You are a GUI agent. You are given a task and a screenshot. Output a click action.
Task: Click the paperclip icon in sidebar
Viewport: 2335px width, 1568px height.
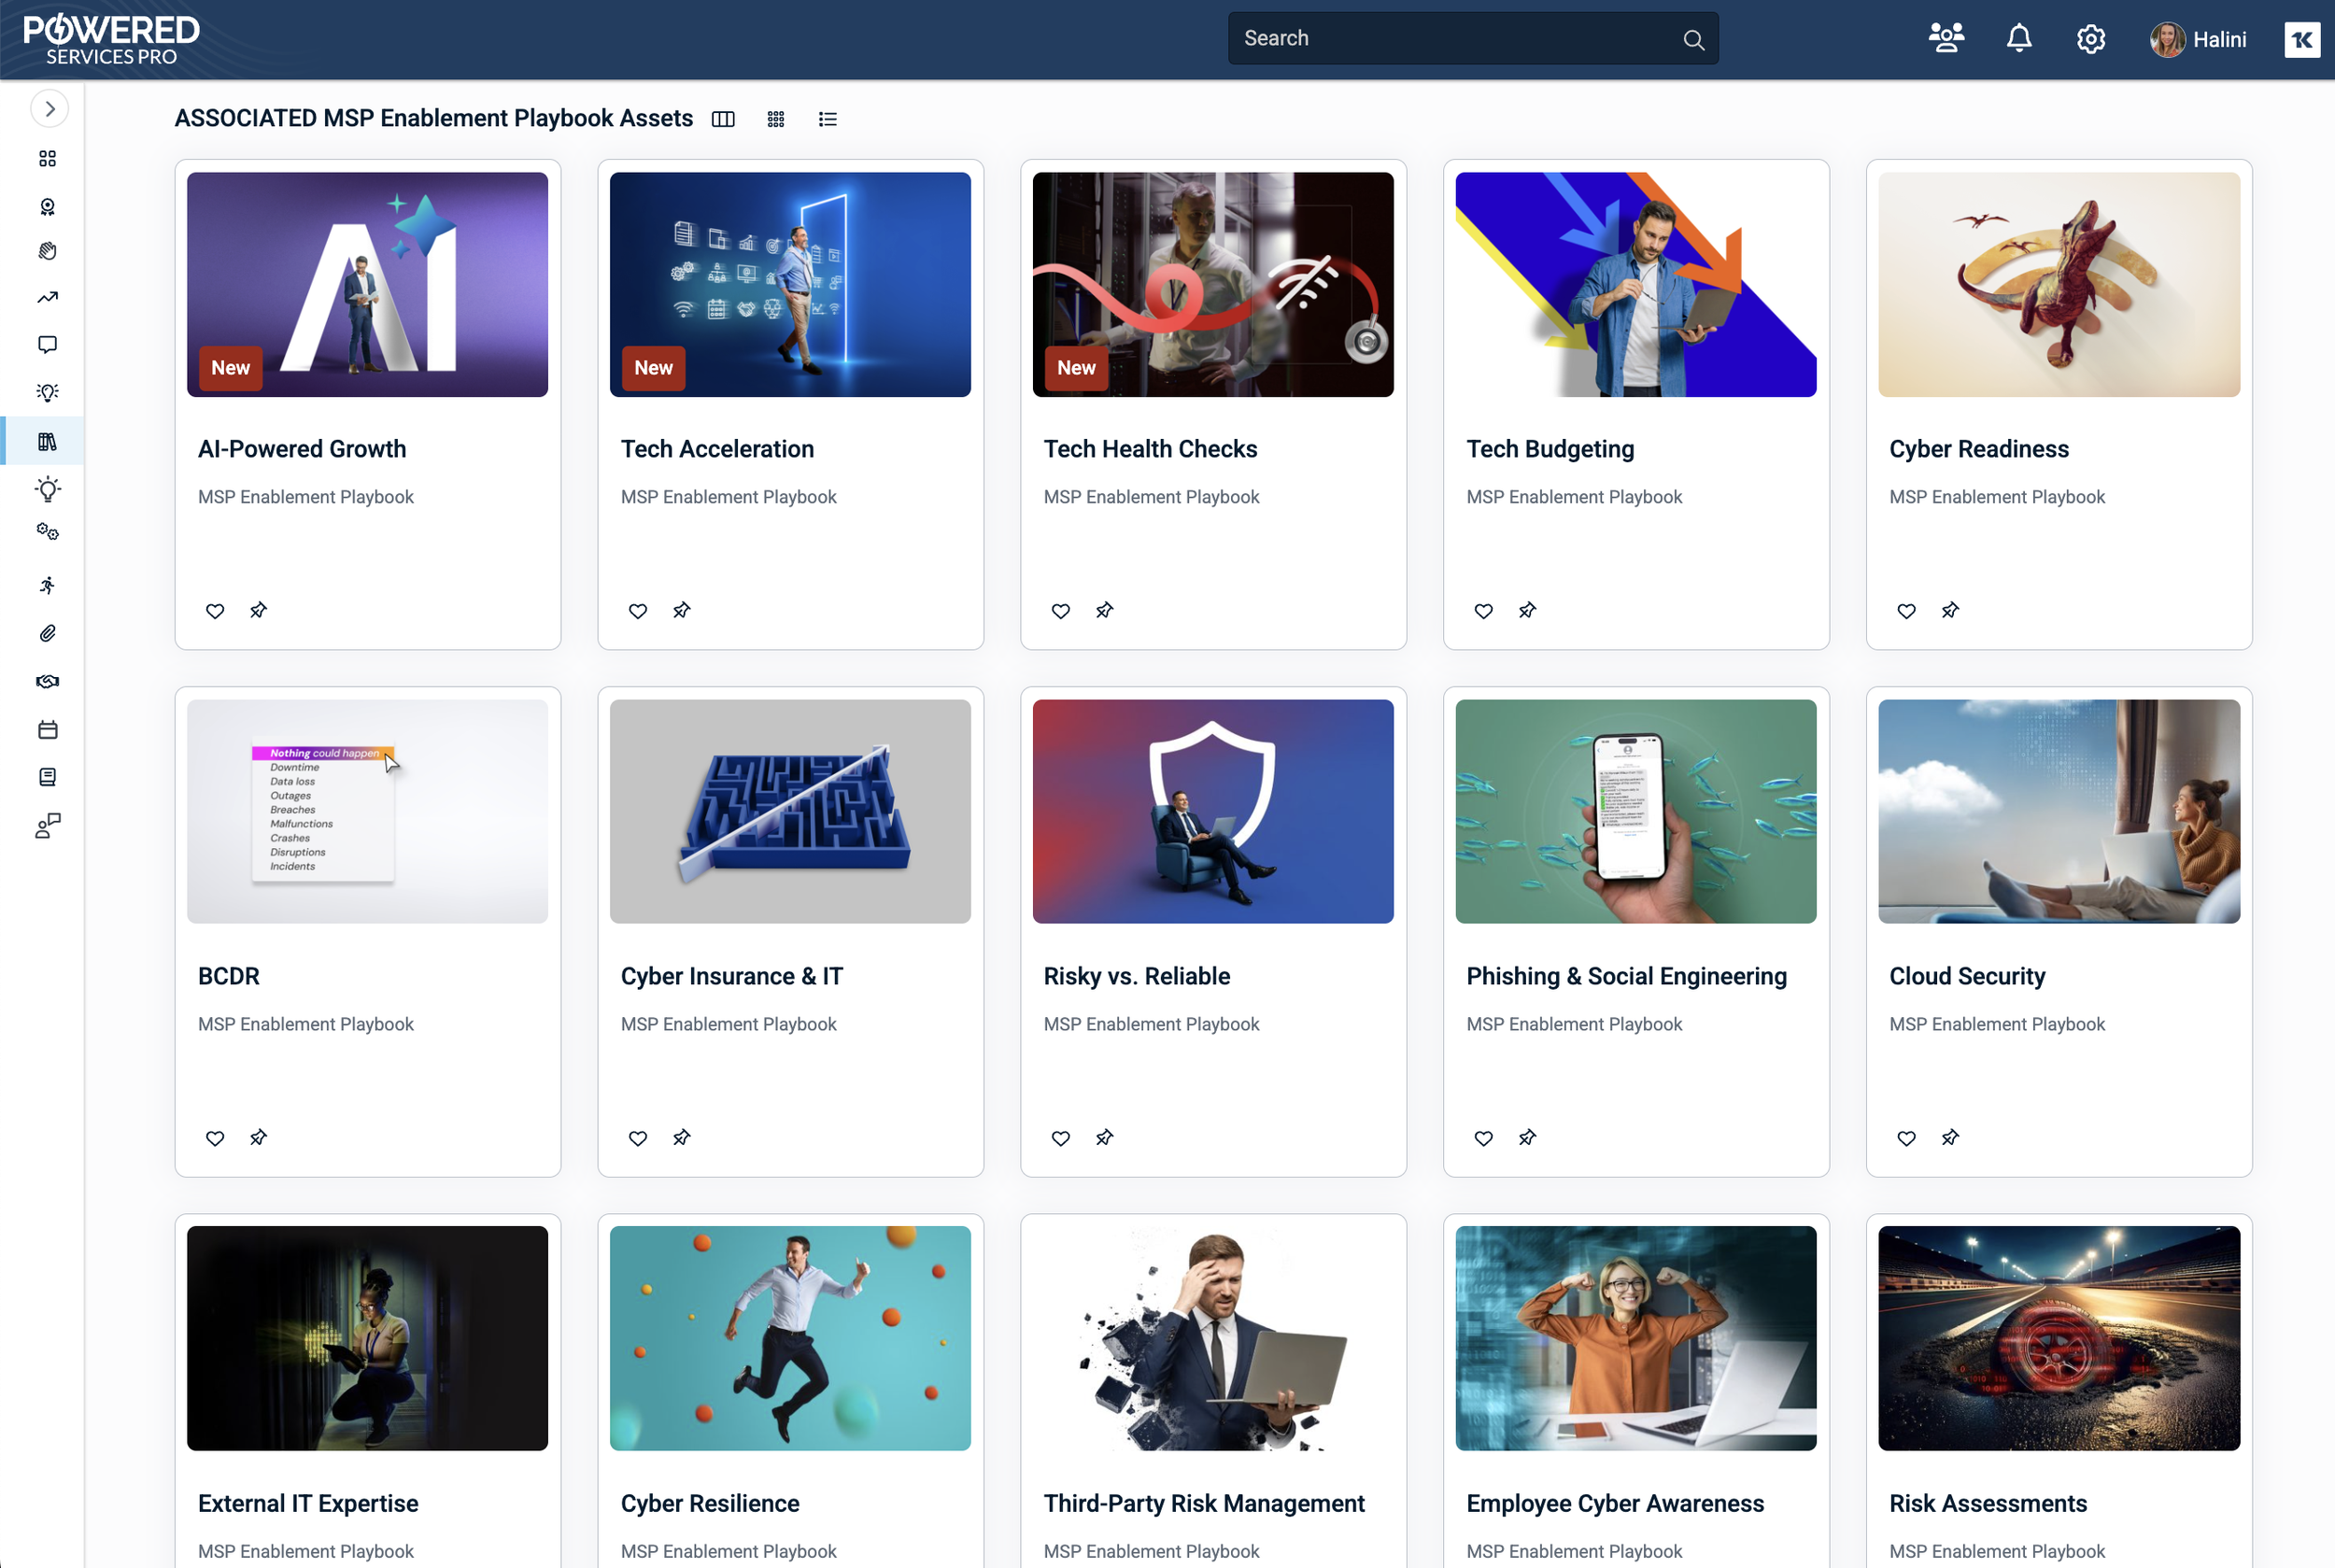pos(47,634)
